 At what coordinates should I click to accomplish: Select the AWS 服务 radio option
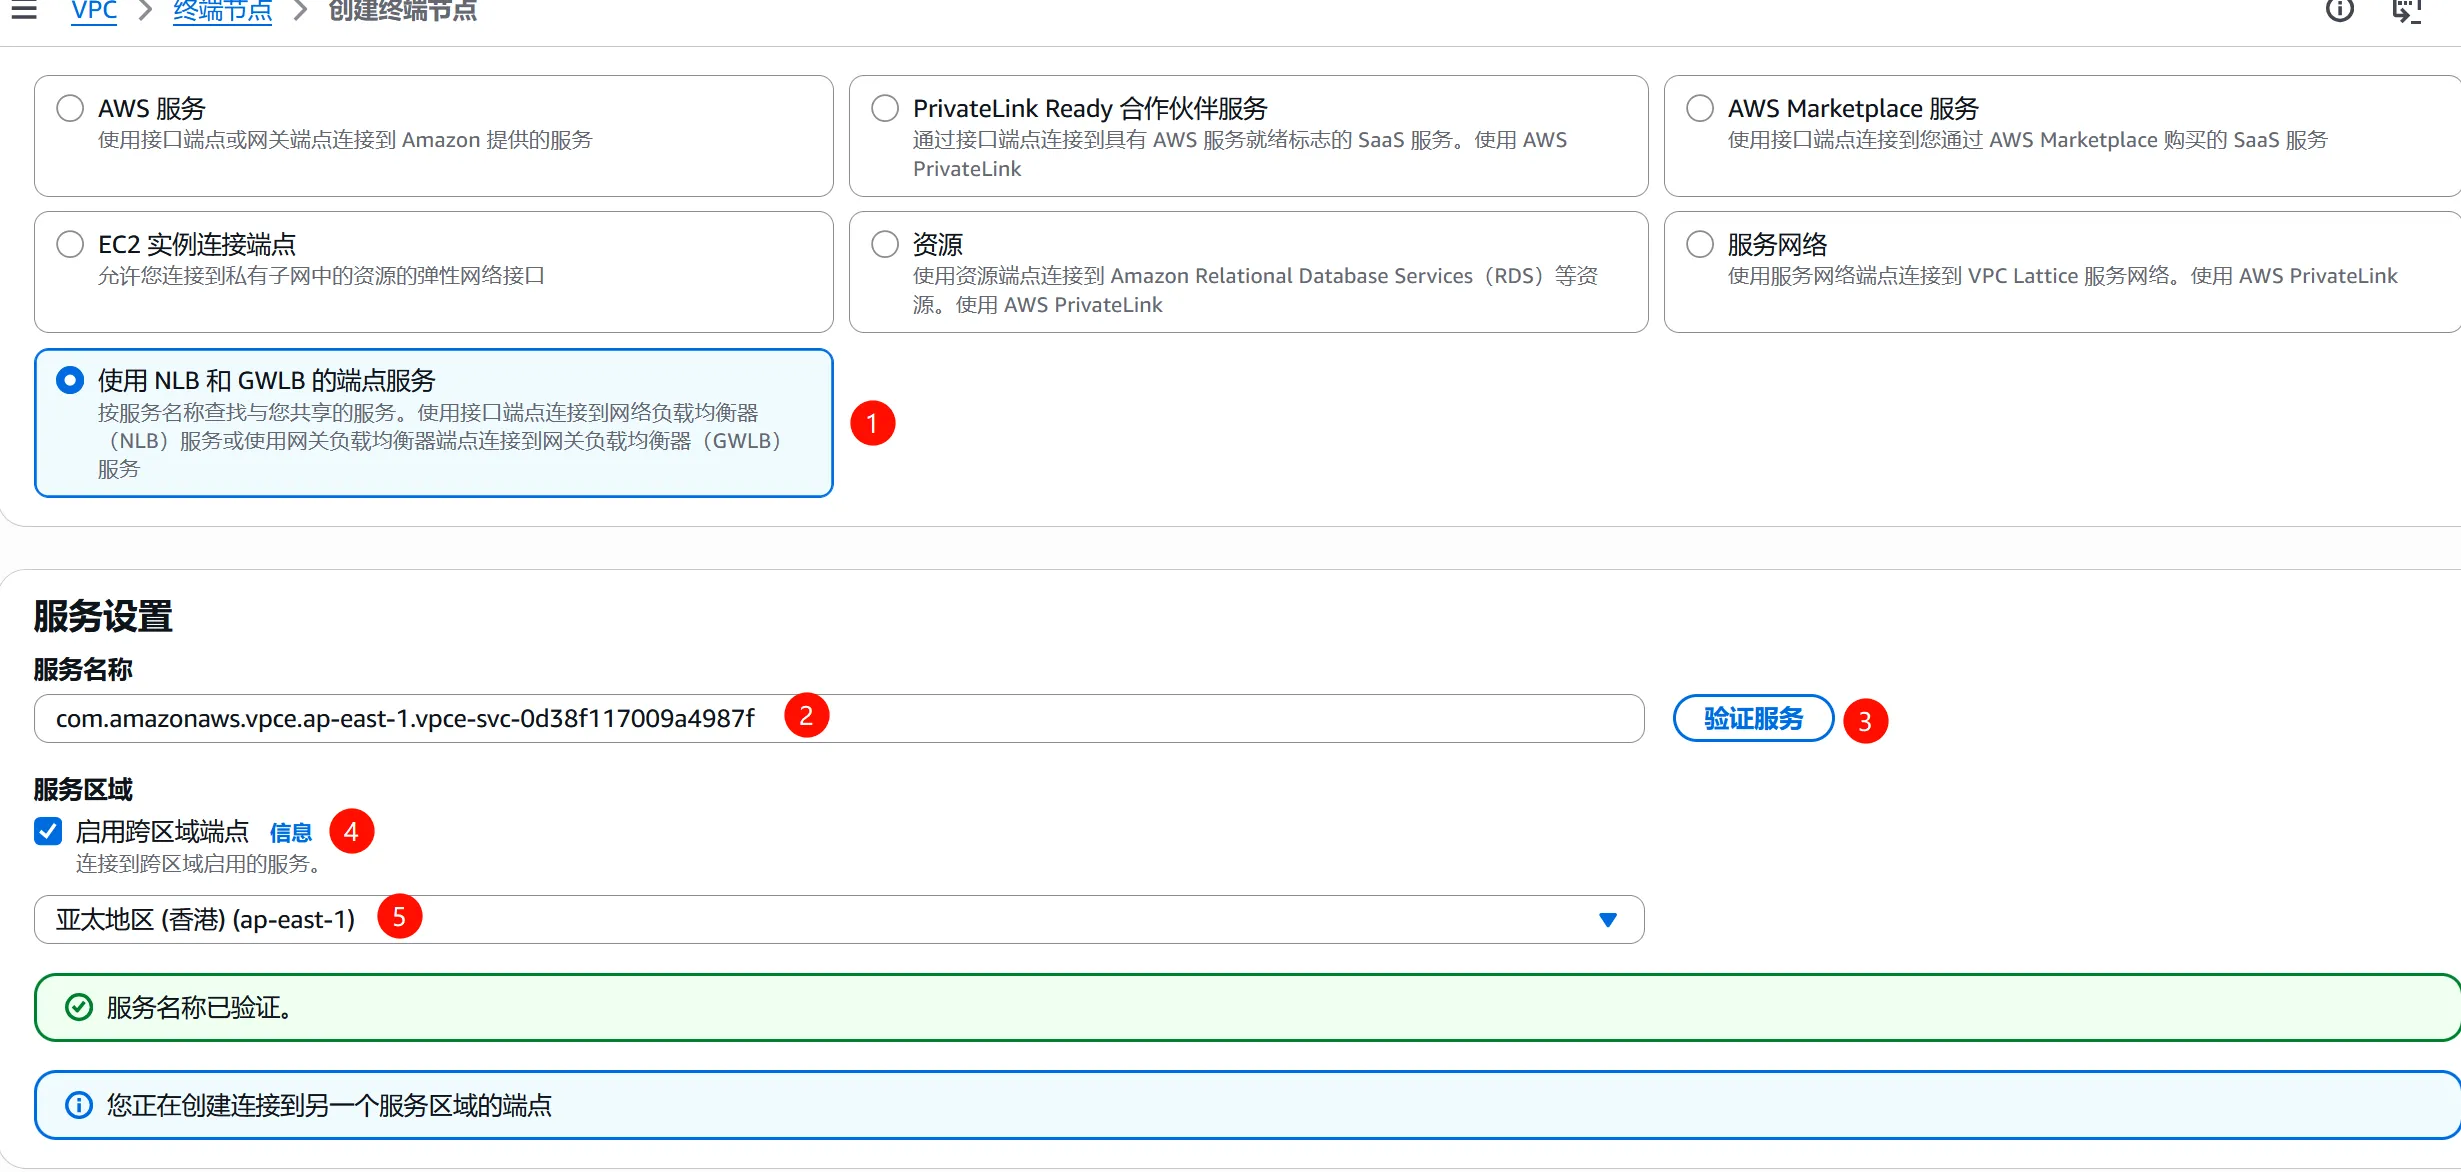coord(70,108)
